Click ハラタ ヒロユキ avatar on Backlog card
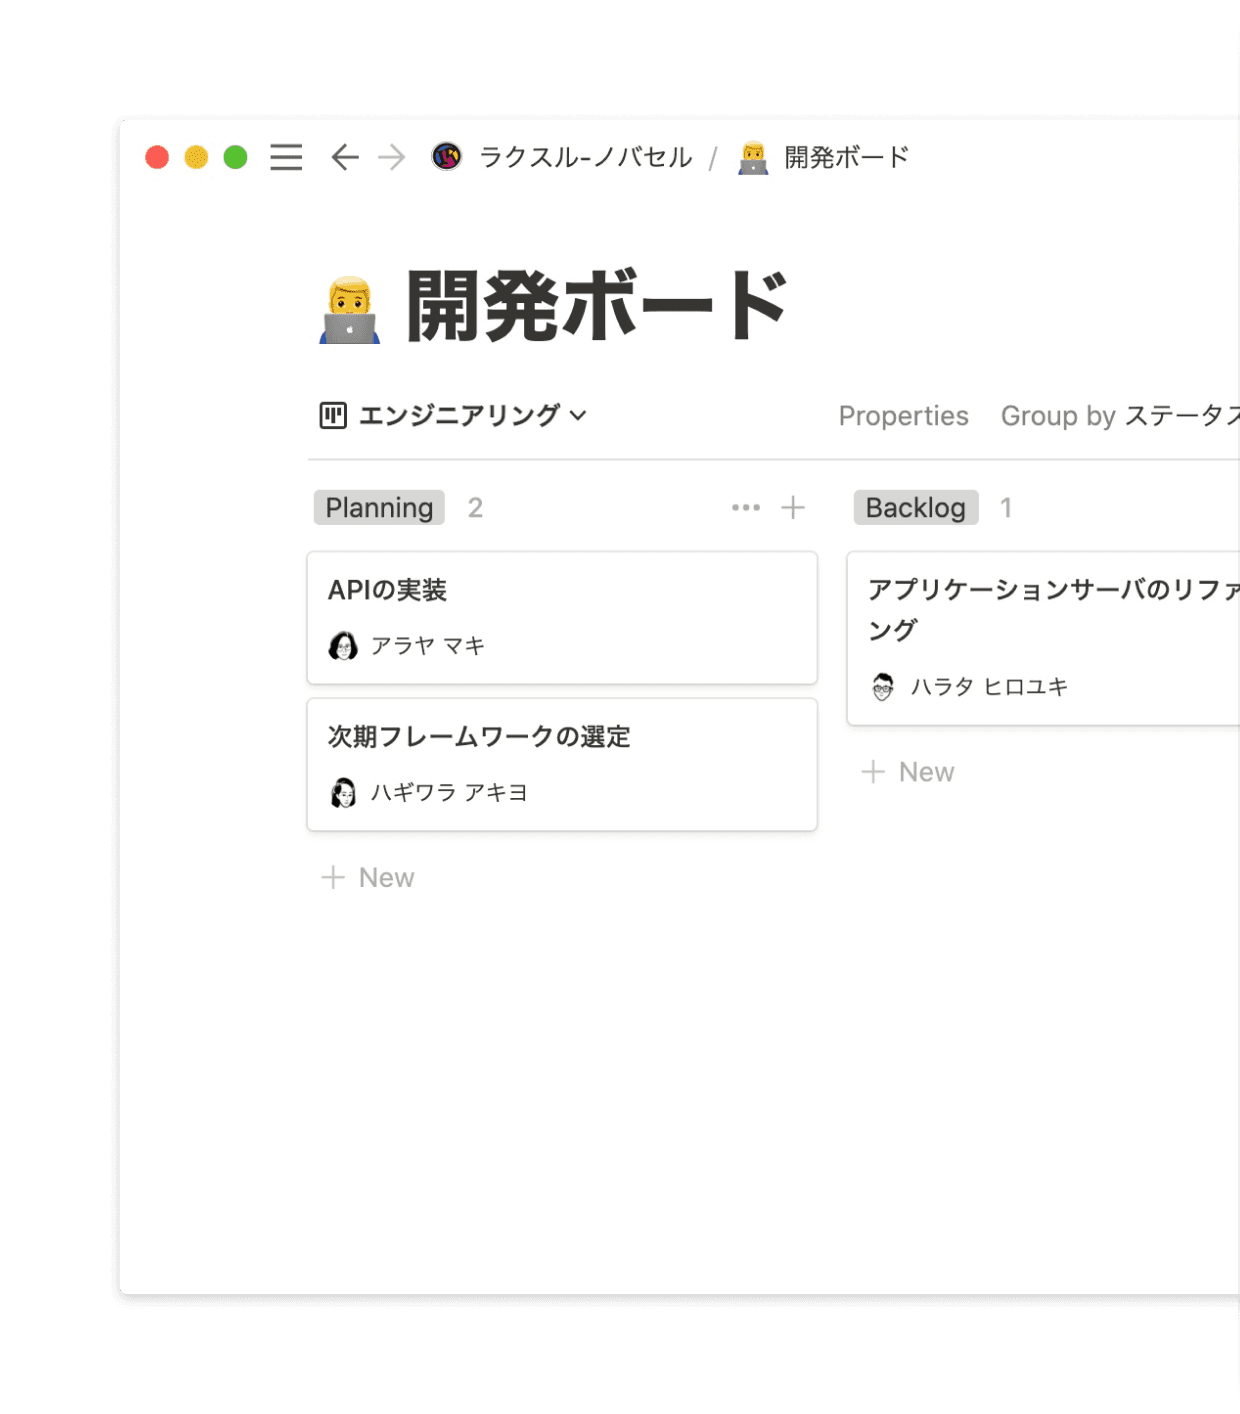1240x1414 pixels. click(x=882, y=687)
